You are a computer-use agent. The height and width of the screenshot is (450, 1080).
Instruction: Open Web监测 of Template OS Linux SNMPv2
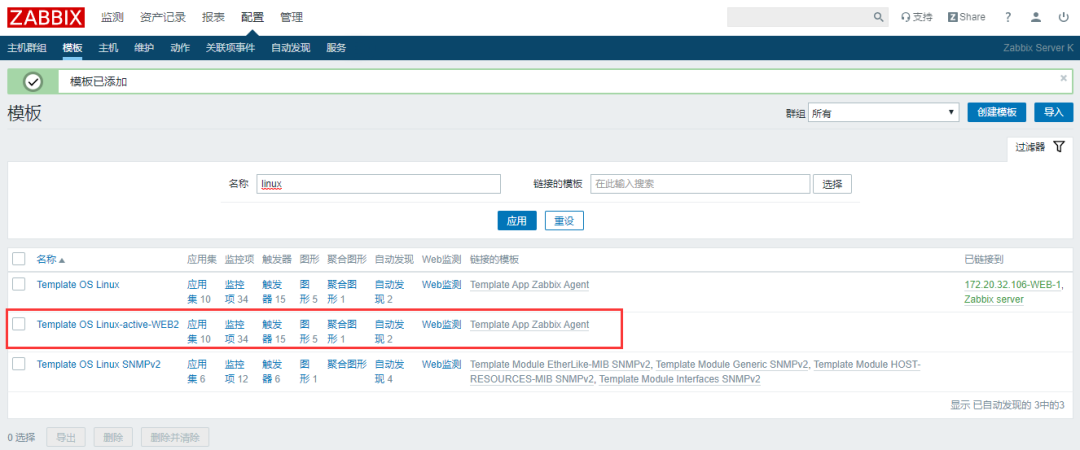point(442,364)
